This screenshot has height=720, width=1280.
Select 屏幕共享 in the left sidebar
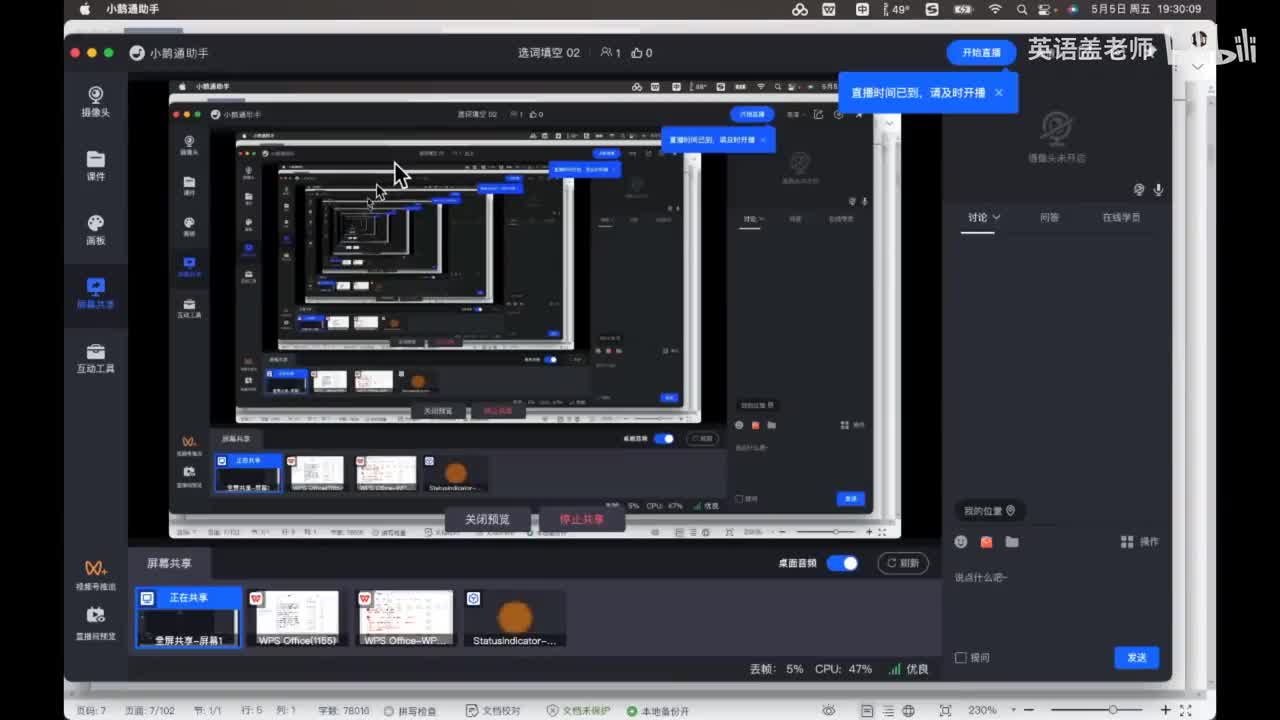[x=96, y=294]
